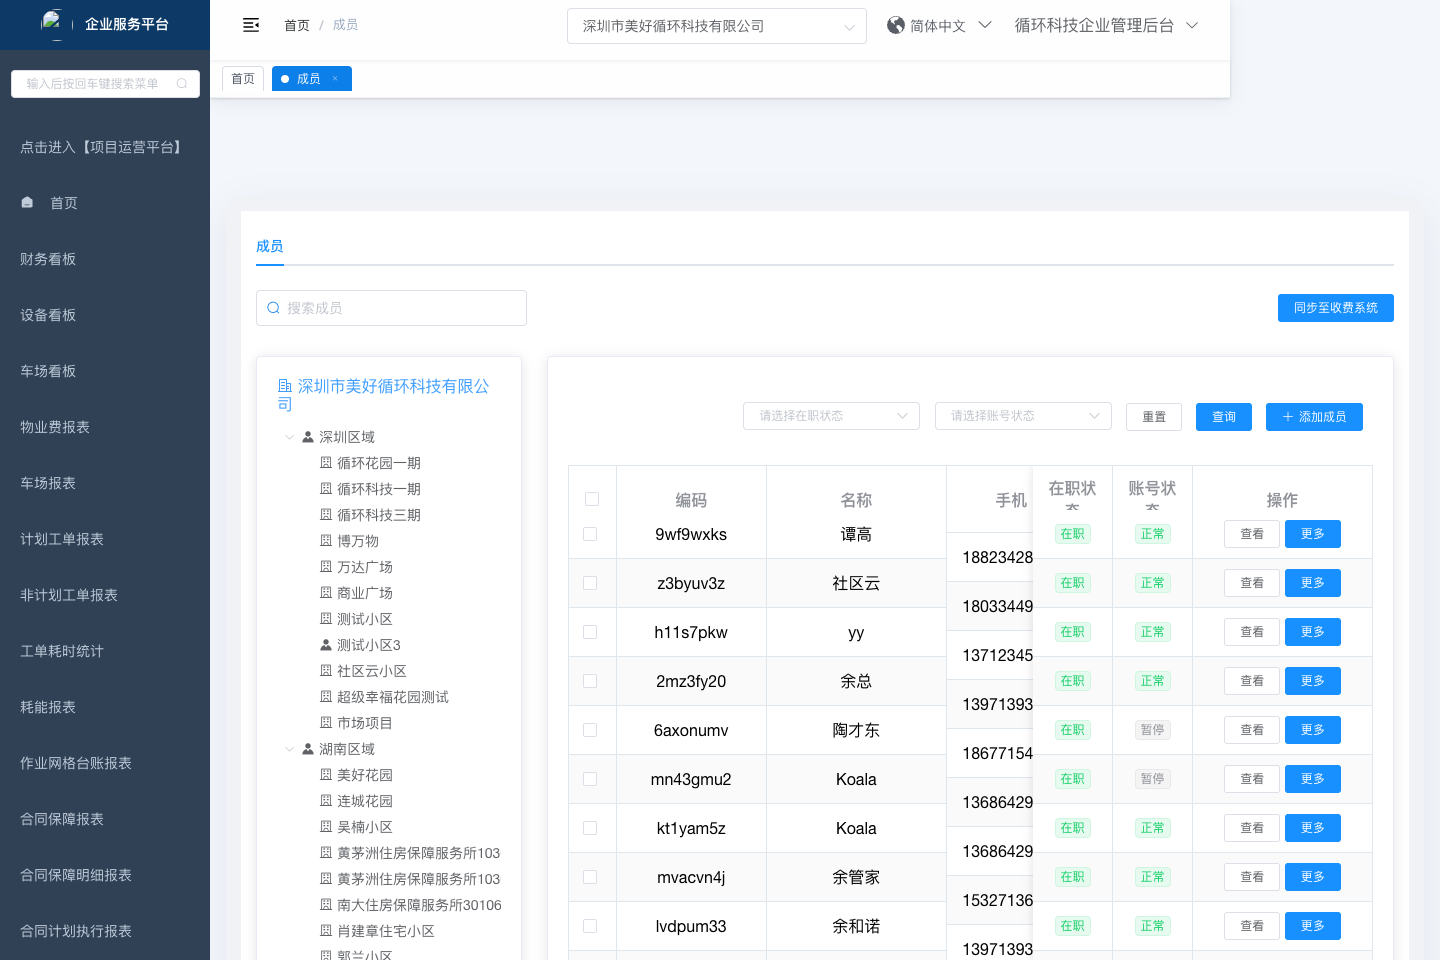Switch to the 首页 tab

tap(243, 79)
